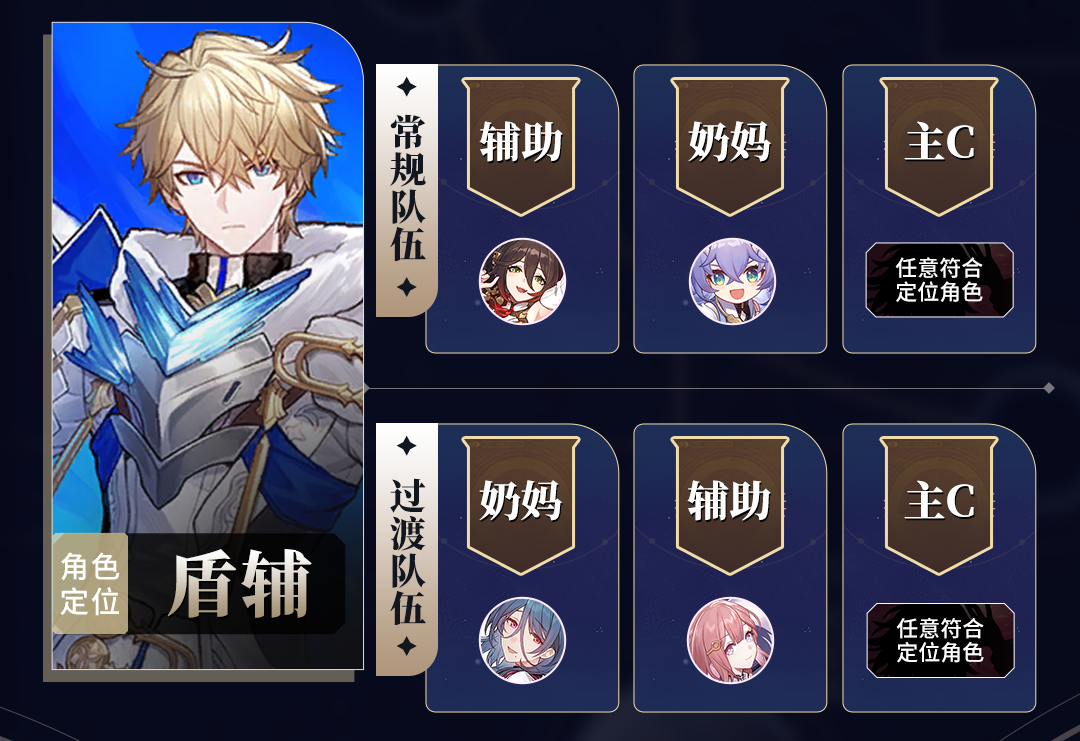Click 任意符合定位角色 button in 过渡队伍 row
This screenshot has height=741, width=1080.
tap(940, 640)
